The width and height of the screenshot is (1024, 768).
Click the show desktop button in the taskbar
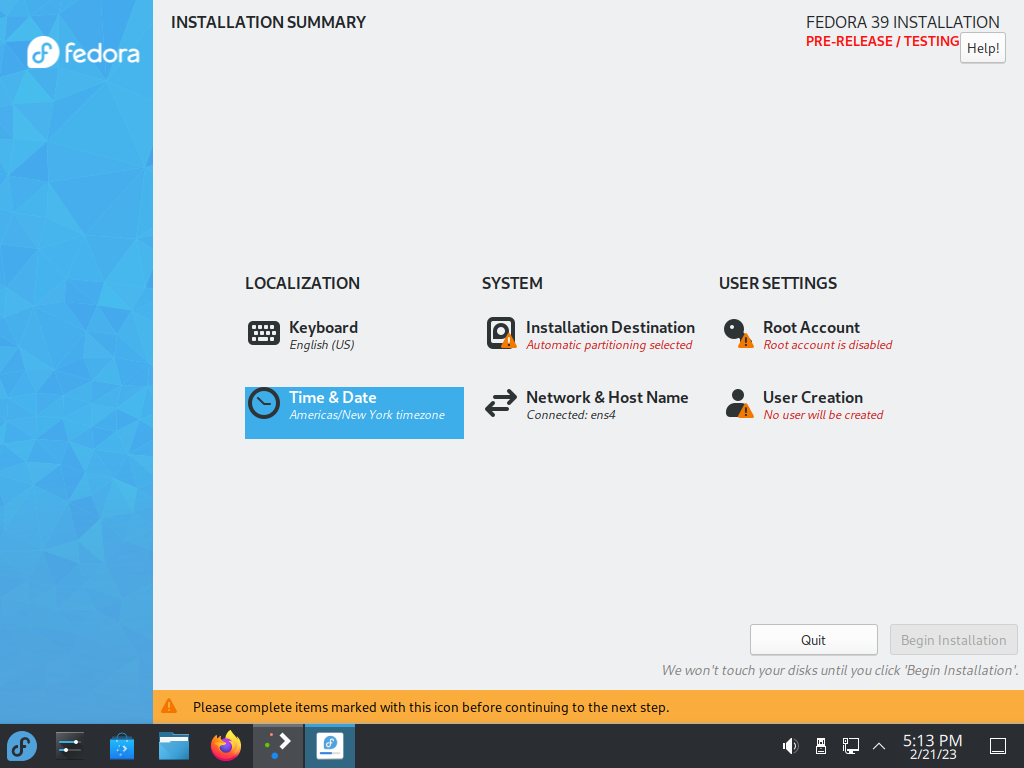point(998,746)
